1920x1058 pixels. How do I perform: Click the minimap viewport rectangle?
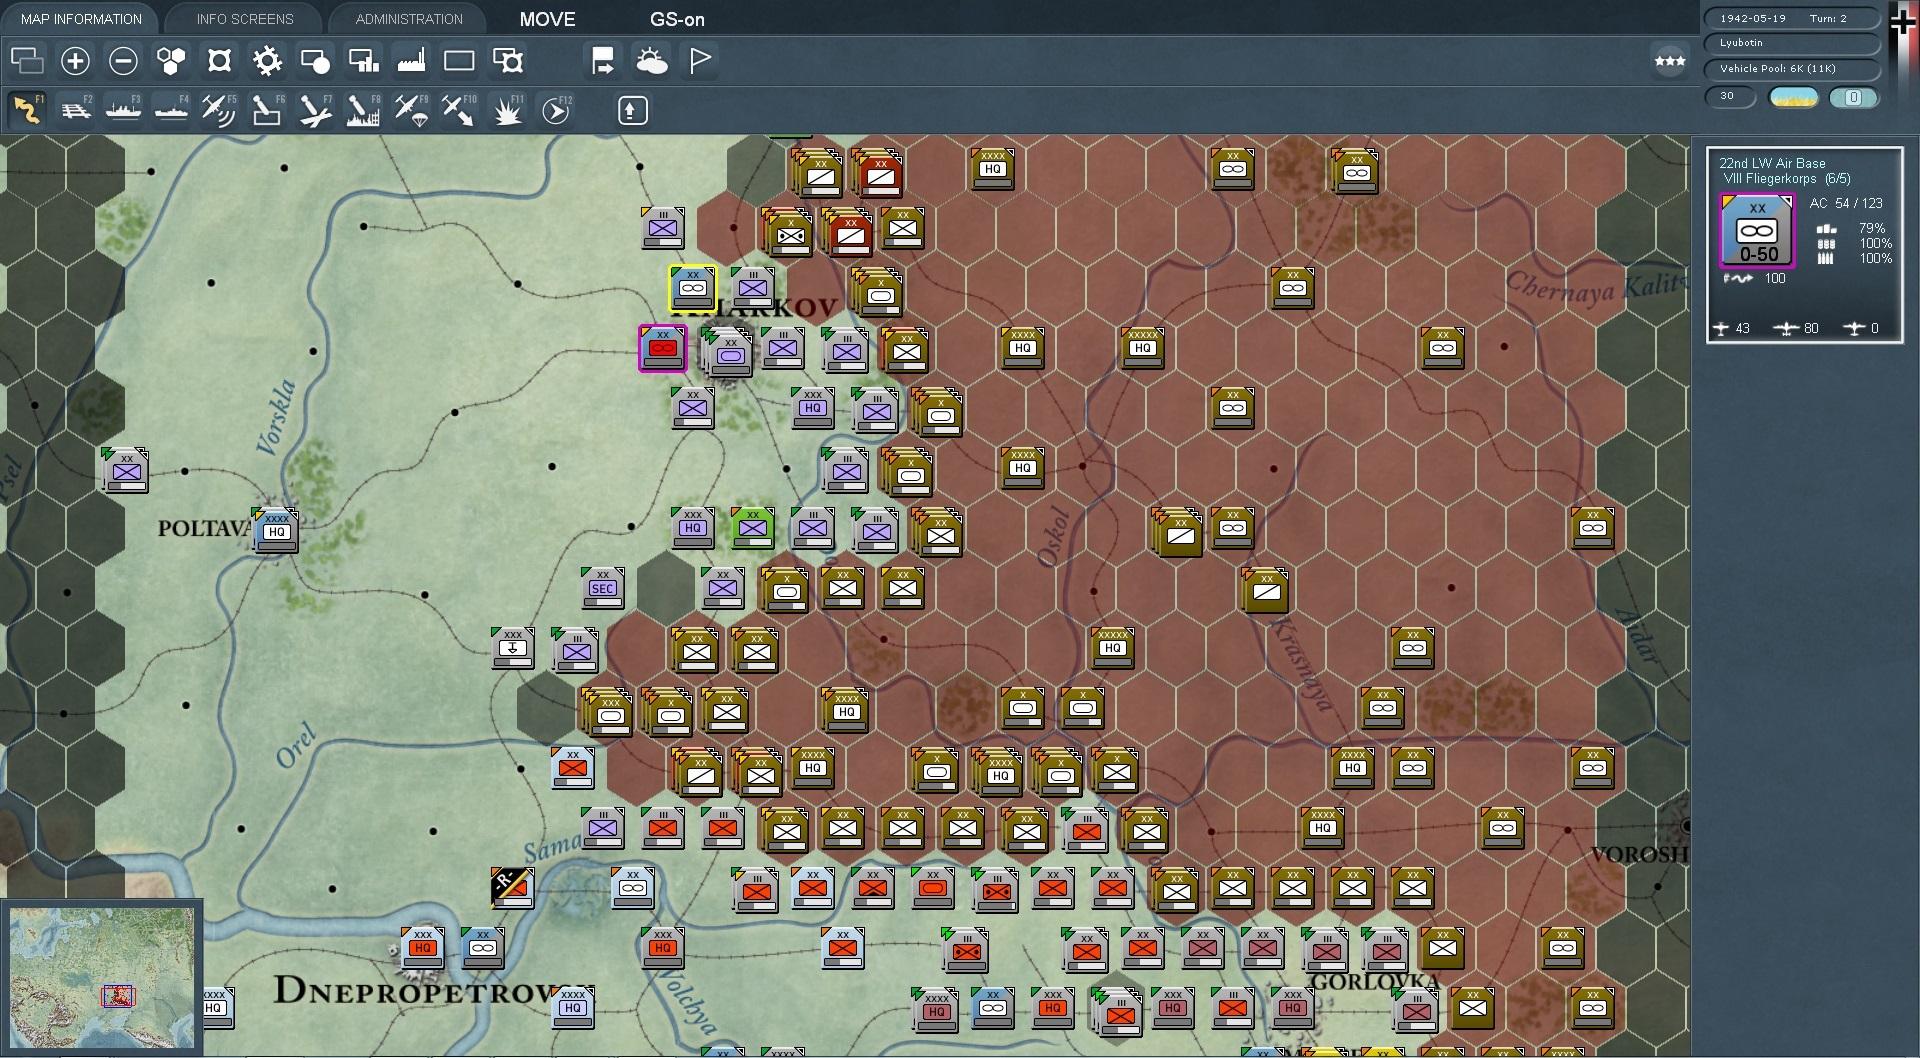tap(117, 996)
